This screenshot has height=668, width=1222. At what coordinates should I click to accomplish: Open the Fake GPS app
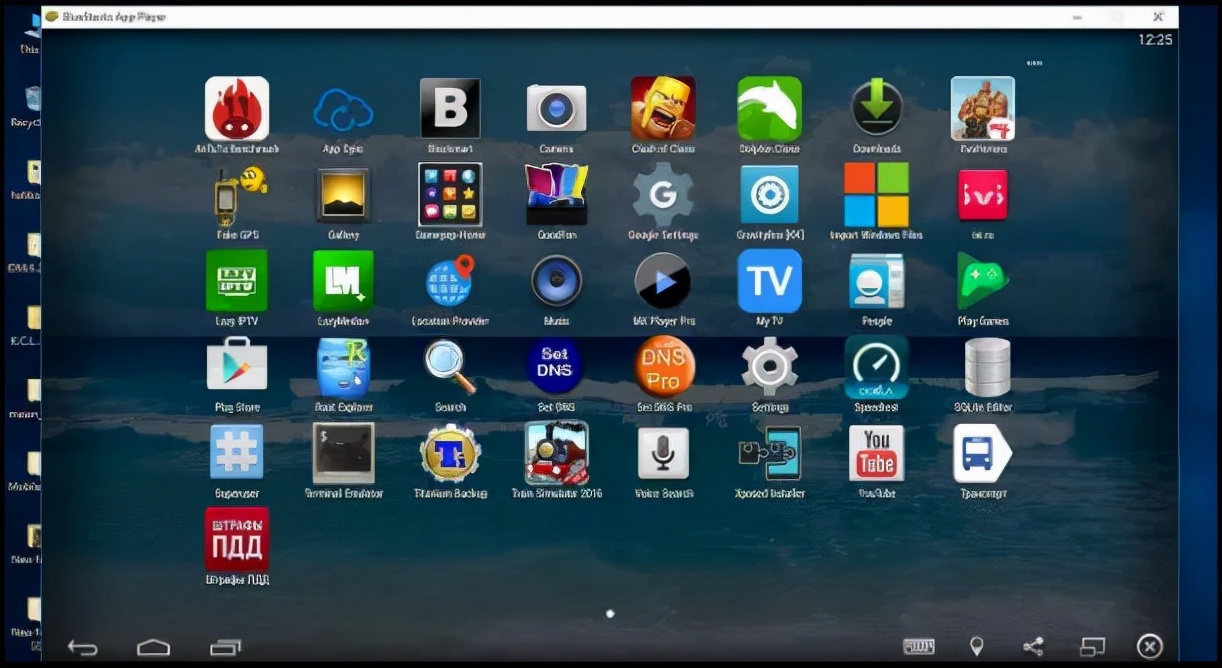238,195
